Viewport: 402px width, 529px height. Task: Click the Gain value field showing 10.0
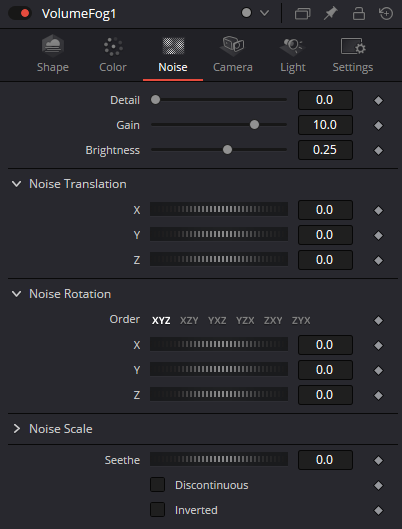pos(325,125)
